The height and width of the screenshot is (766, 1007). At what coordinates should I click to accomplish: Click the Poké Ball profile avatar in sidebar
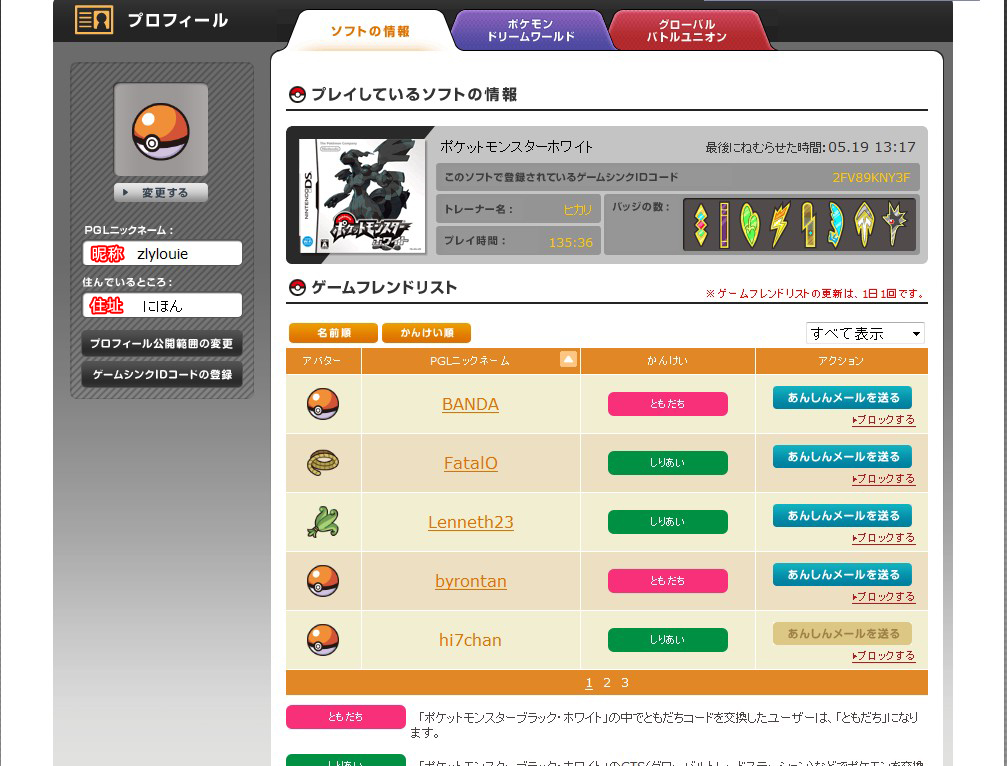[x=161, y=130]
